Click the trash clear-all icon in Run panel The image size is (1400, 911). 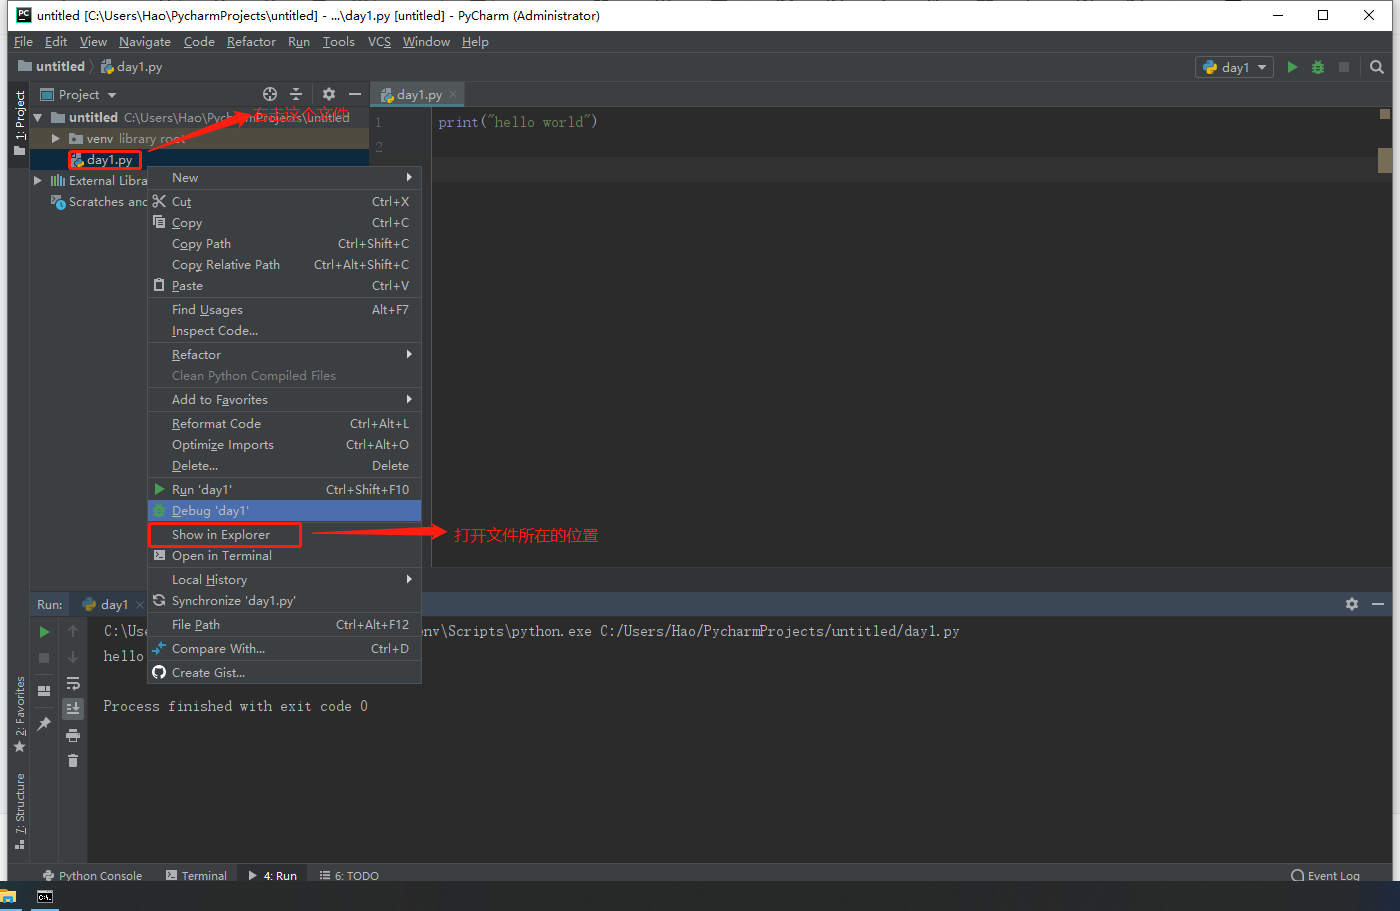click(x=73, y=761)
